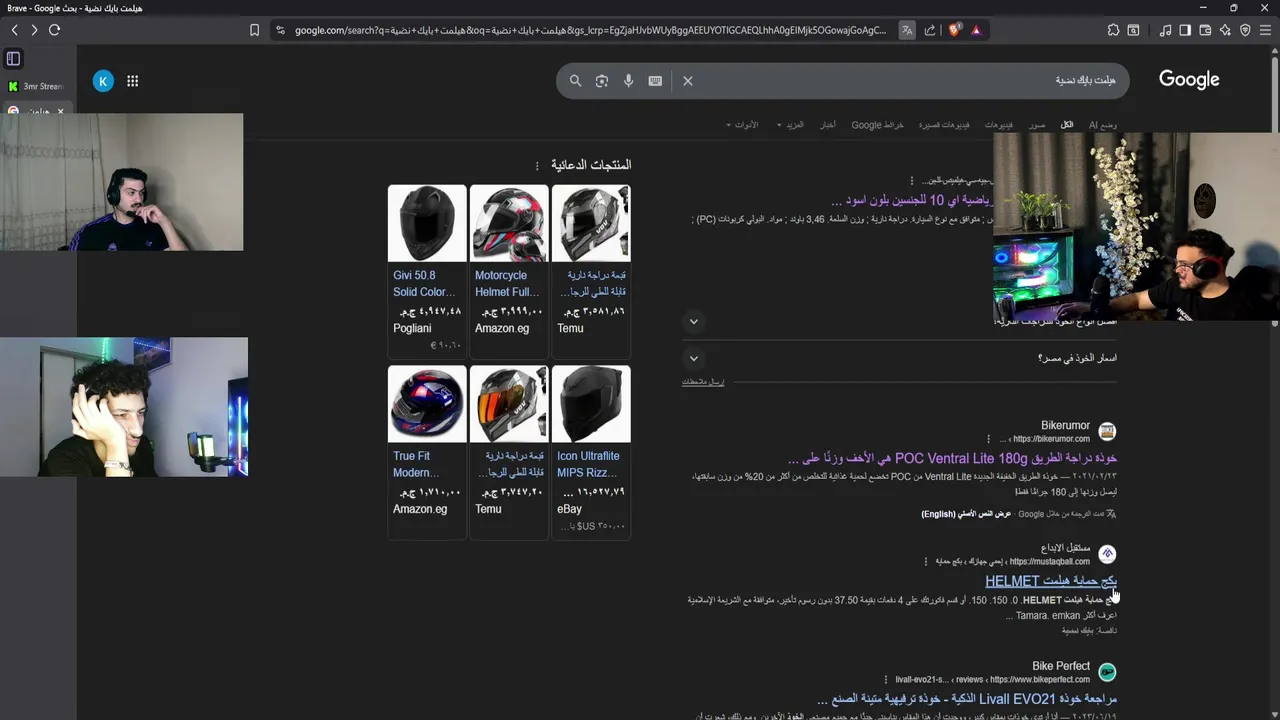The image size is (1280, 720).
Task: Open Brave main hamburger menu
Action: tap(1265, 30)
